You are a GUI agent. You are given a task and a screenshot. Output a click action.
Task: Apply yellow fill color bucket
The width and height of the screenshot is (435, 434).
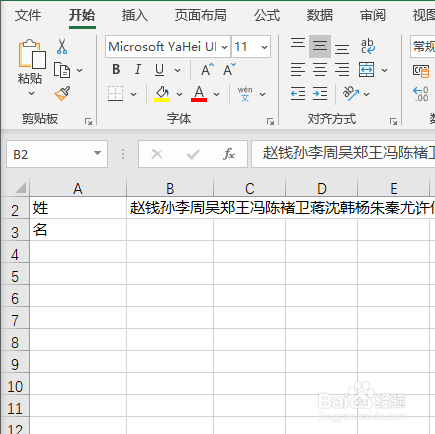(162, 94)
